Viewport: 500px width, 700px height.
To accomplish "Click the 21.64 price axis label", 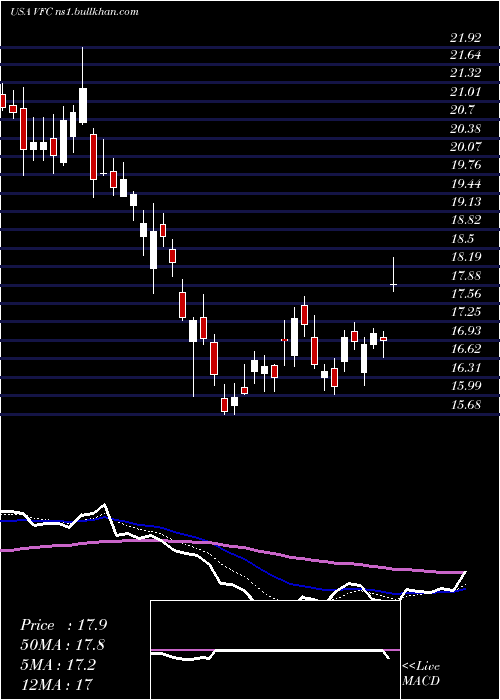I will [x=465, y=56].
